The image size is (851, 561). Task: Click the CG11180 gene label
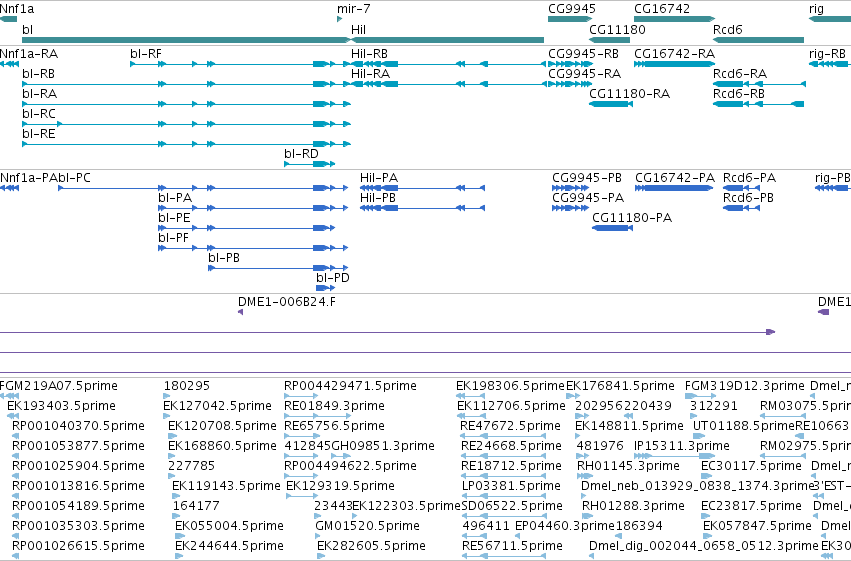click(617, 29)
